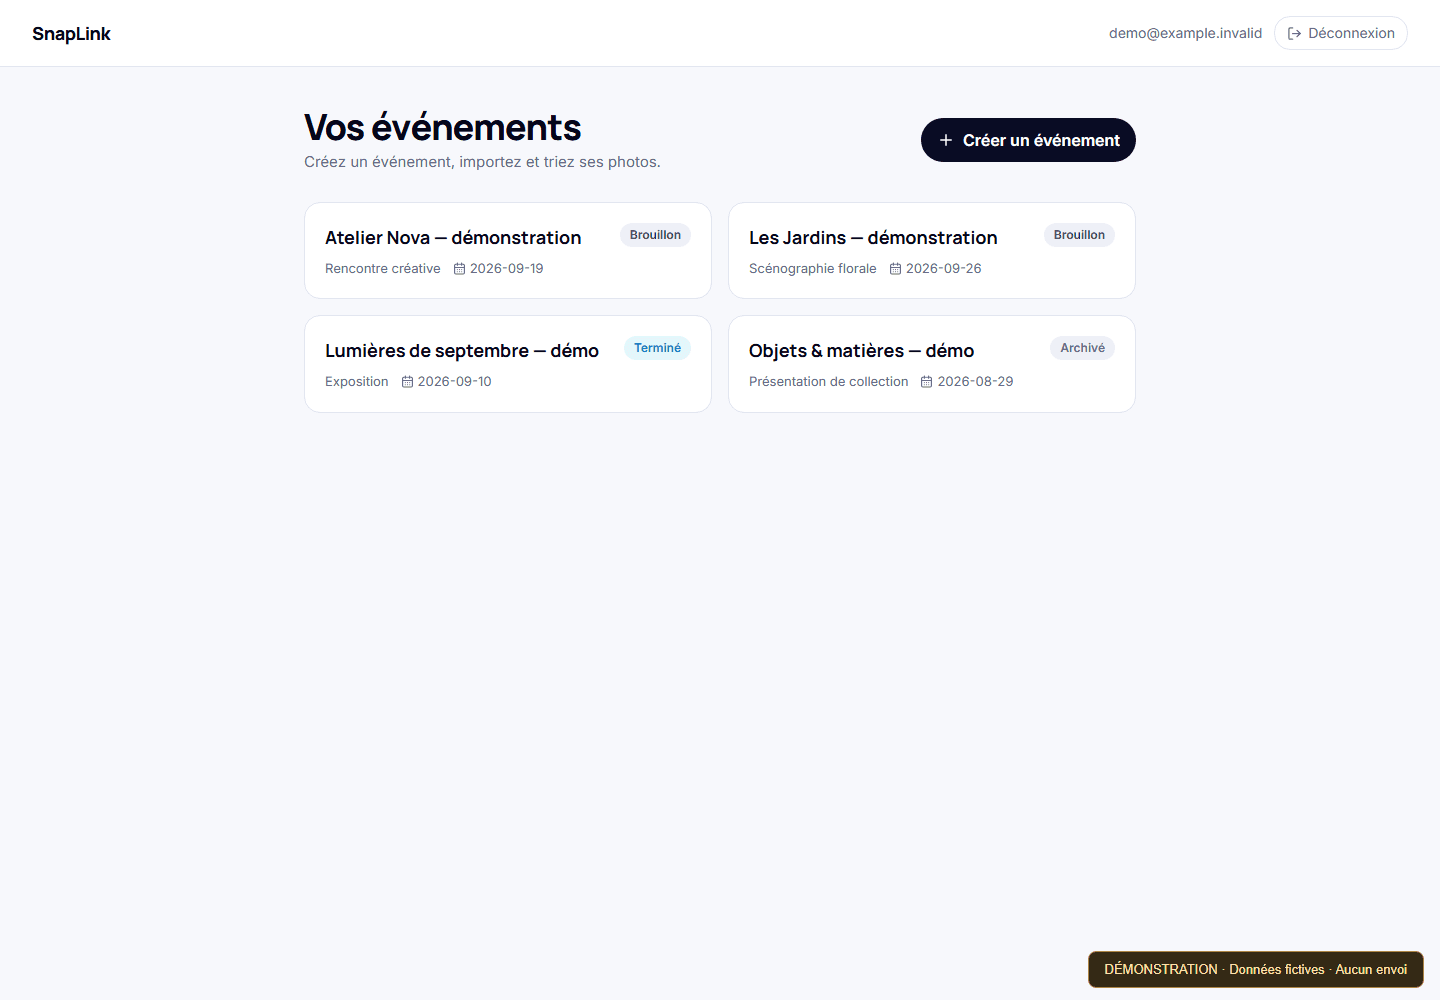Click demo@example.invalid account text
The width and height of the screenshot is (1440, 1000).
coord(1185,33)
